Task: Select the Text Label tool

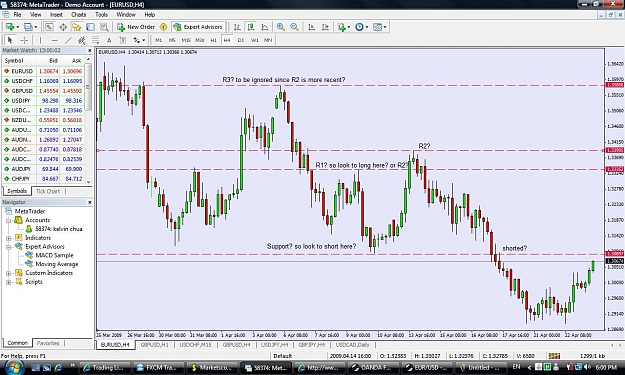Action: pos(123,40)
